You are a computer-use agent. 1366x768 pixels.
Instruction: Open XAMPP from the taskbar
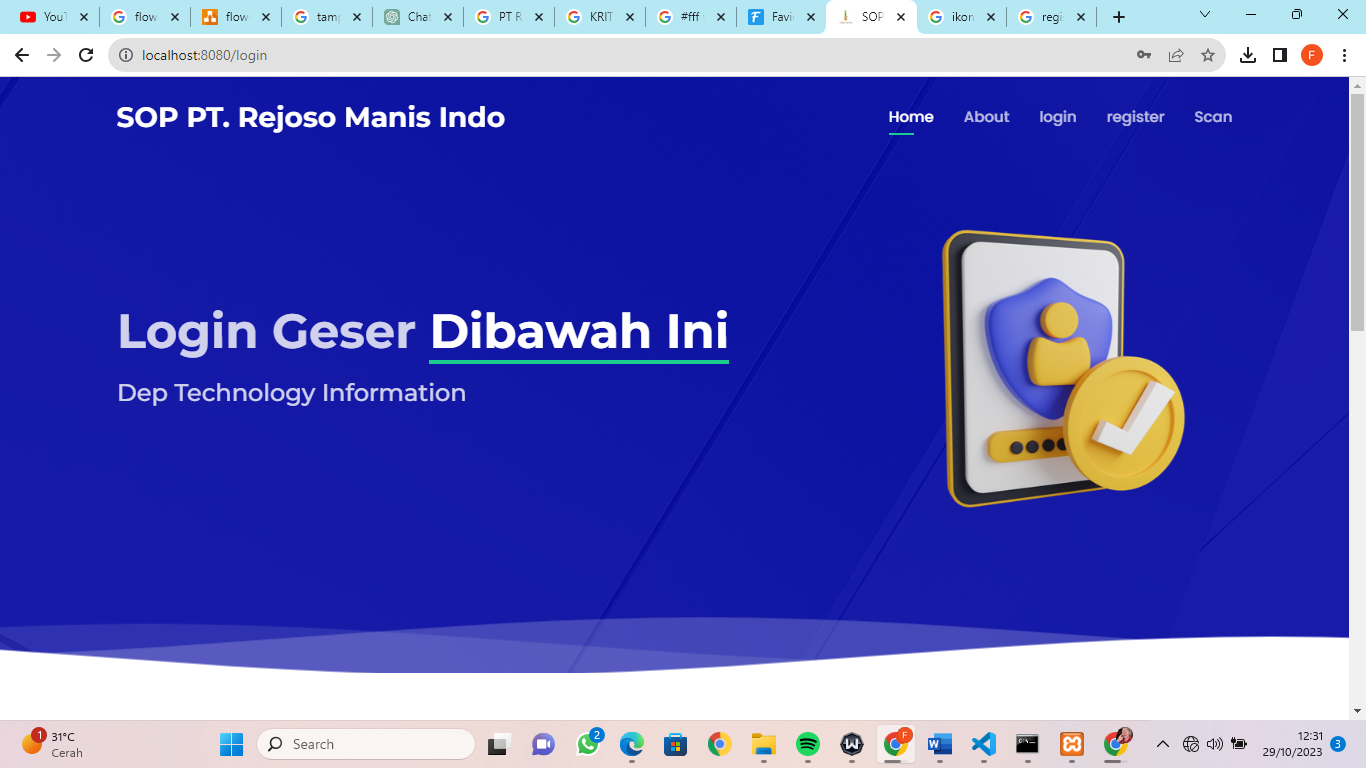(x=1071, y=744)
